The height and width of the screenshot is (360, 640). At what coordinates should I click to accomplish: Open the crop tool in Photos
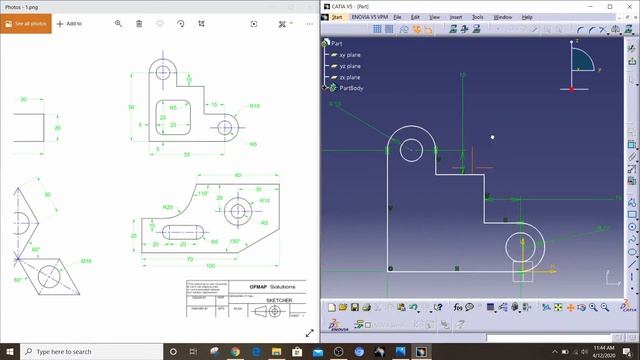(202, 24)
